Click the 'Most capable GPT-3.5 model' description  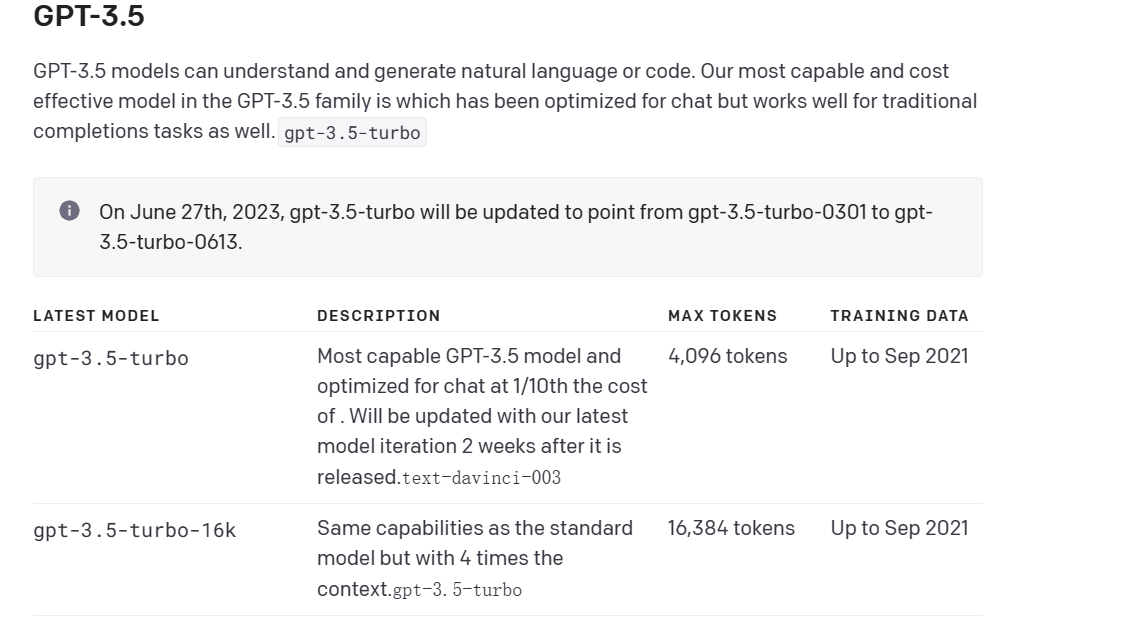pyautogui.click(x=469, y=356)
